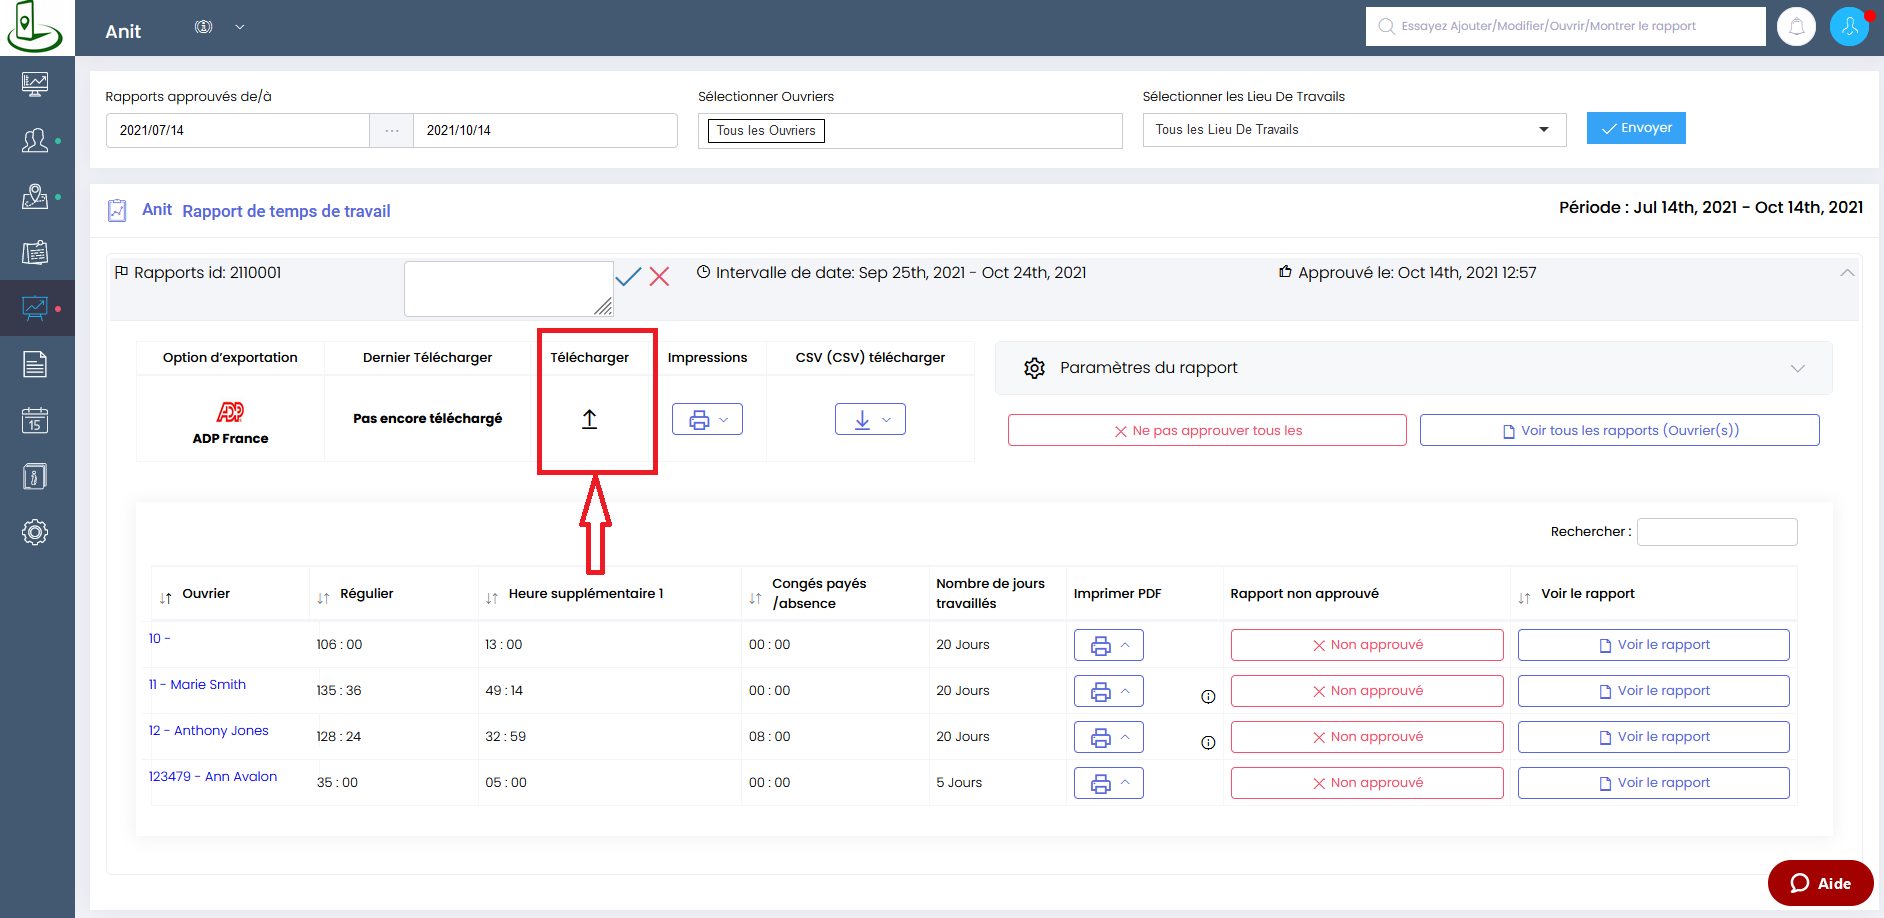
Task: Collapse the report 2110001 section
Action: pyautogui.click(x=1846, y=273)
